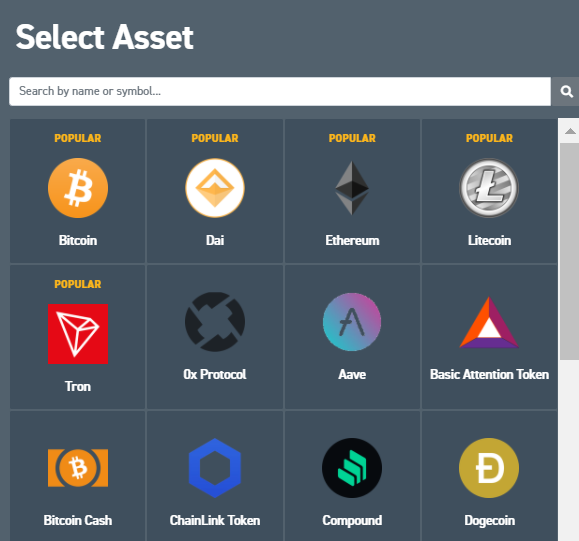579x541 pixels.
Task: Click the ChainLink Token text label
Action: 215,520
